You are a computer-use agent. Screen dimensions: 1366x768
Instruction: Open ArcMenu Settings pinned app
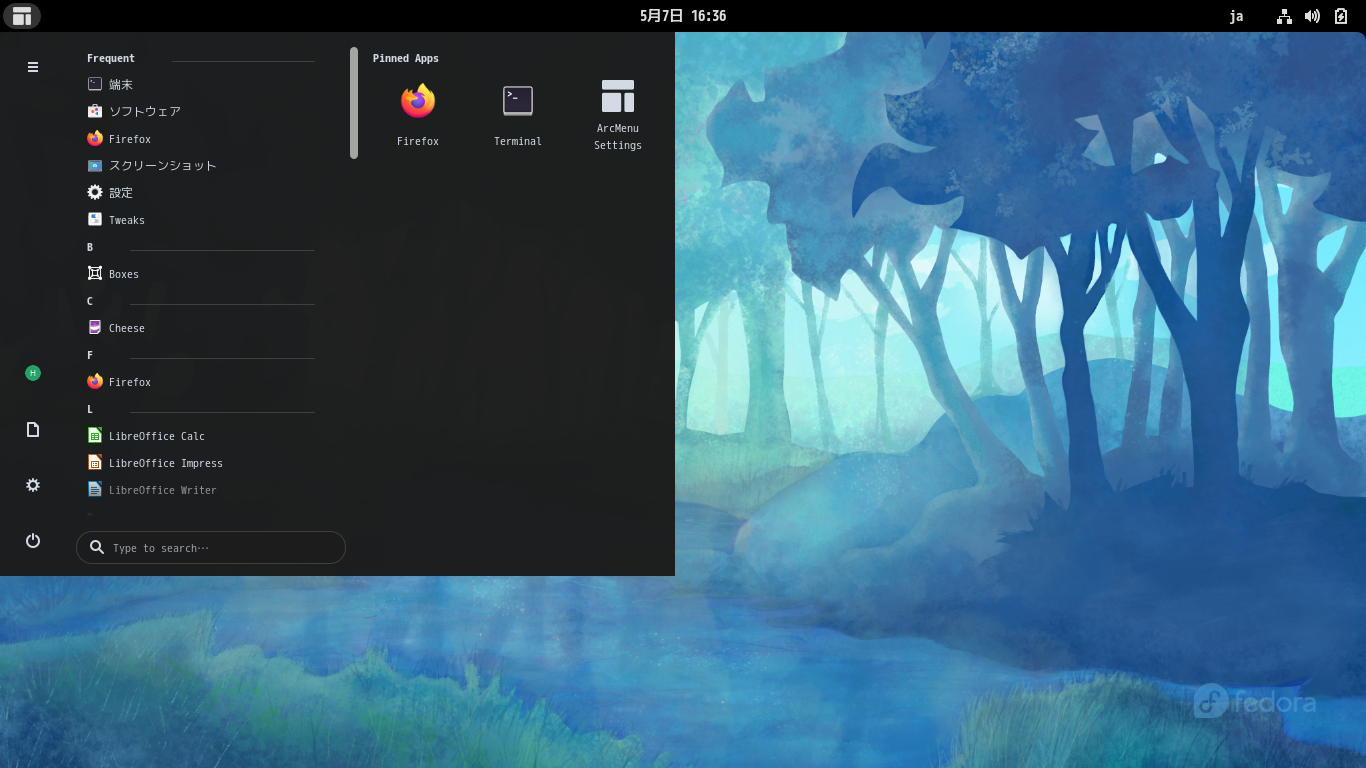pyautogui.click(x=618, y=114)
